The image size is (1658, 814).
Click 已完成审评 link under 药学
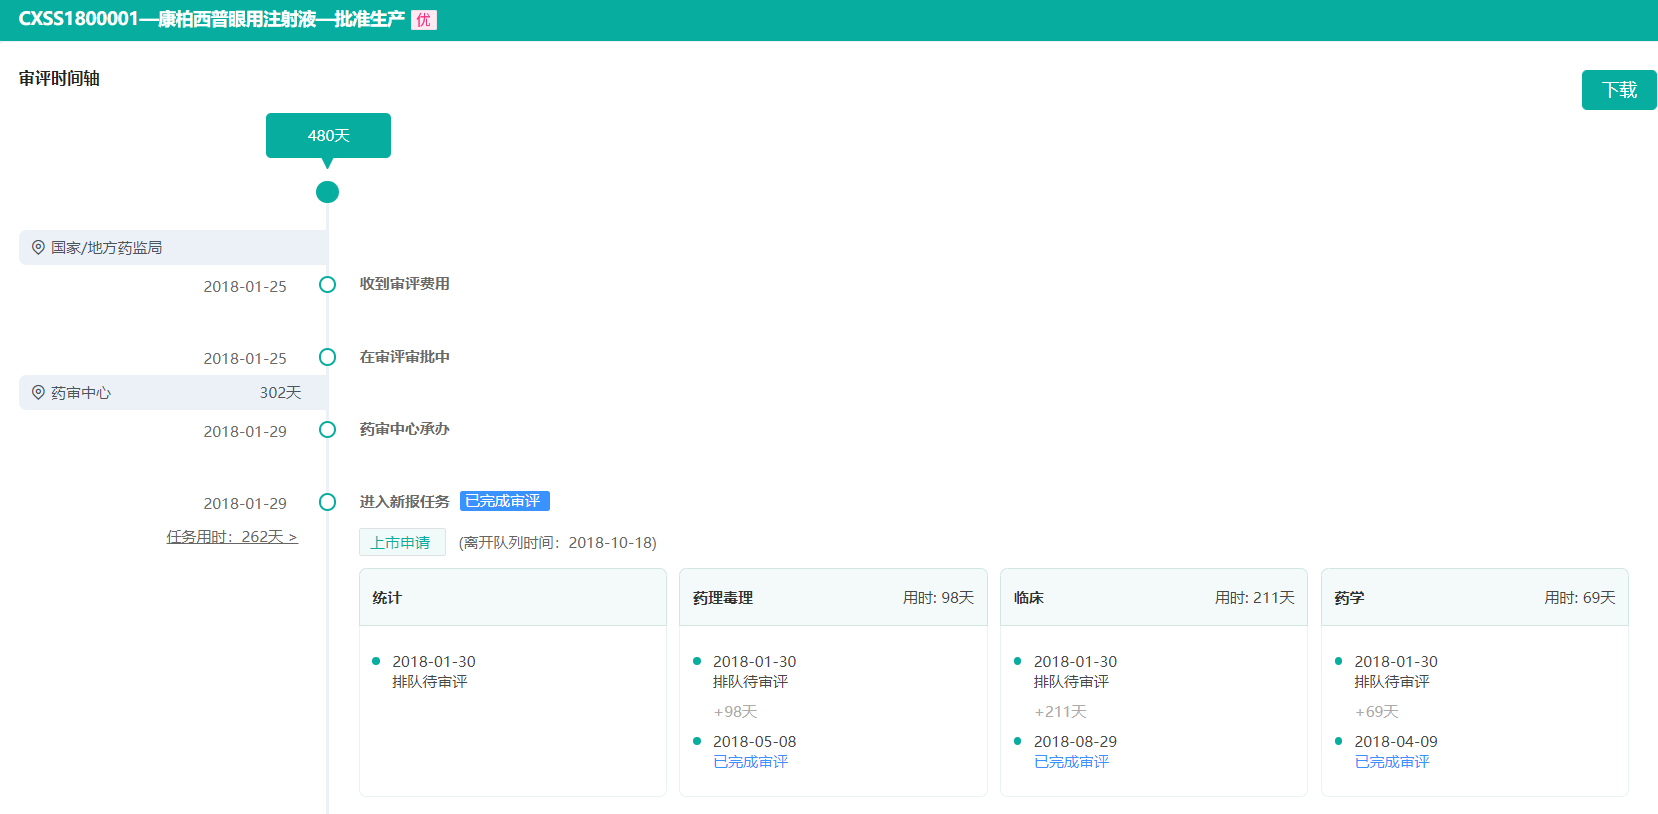coord(1392,762)
